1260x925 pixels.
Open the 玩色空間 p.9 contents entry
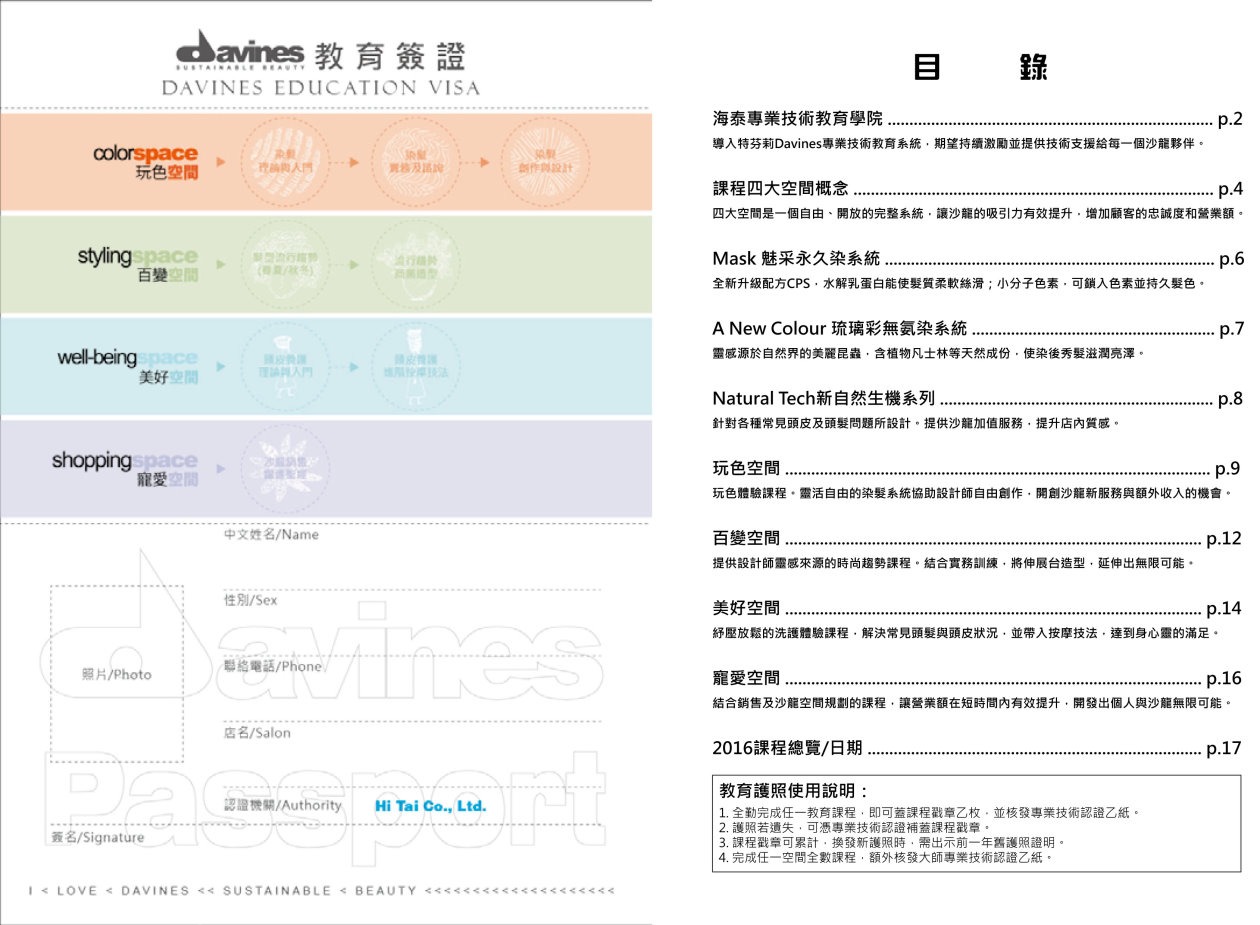click(977, 468)
